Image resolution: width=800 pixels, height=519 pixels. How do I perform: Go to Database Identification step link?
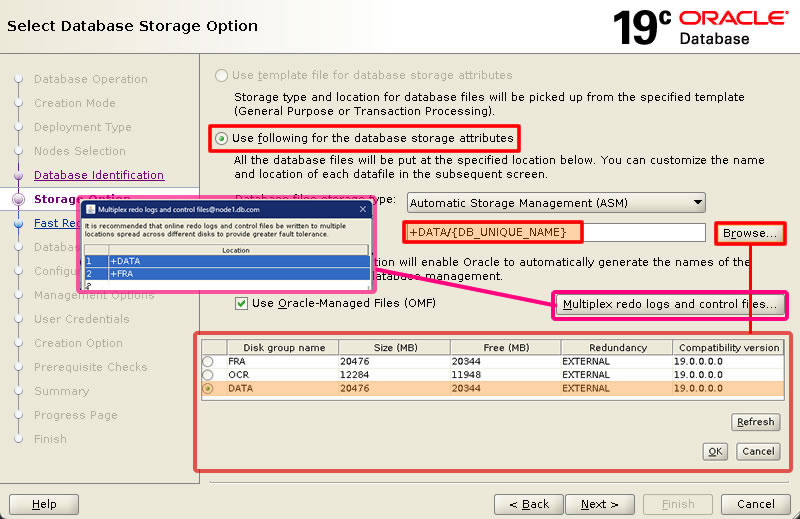click(99, 175)
